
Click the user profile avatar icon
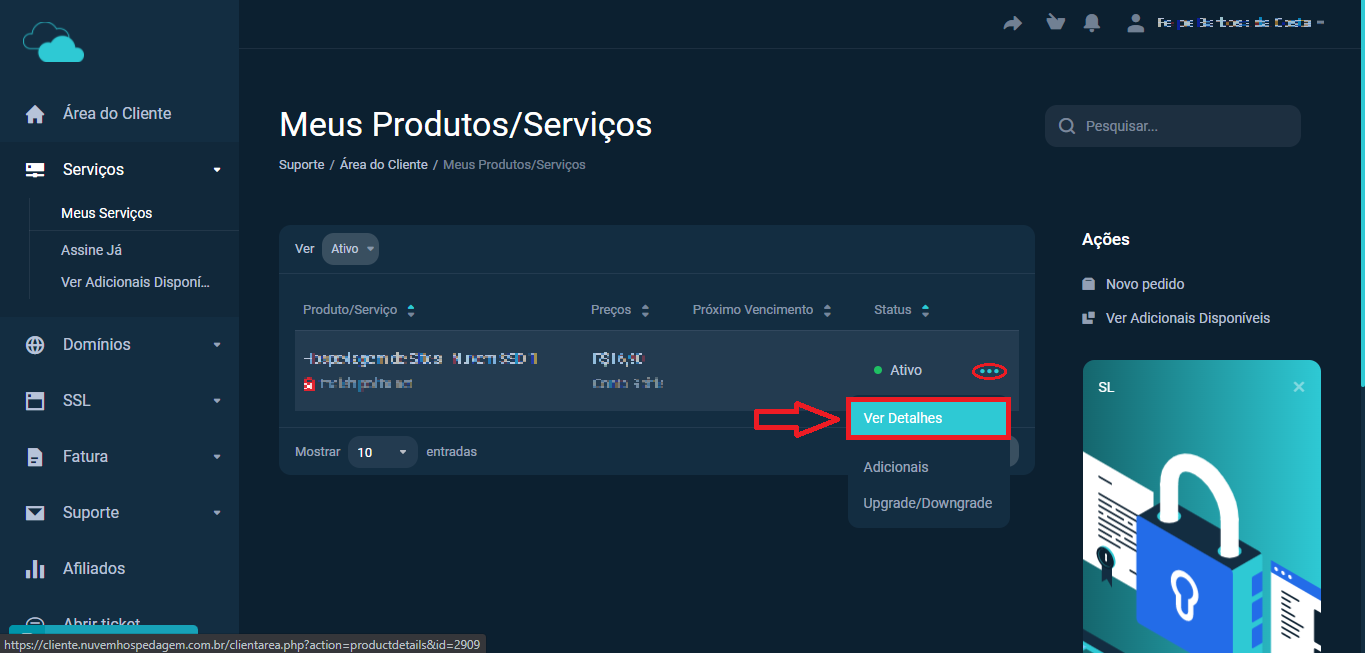click(x=1135, y=23)
